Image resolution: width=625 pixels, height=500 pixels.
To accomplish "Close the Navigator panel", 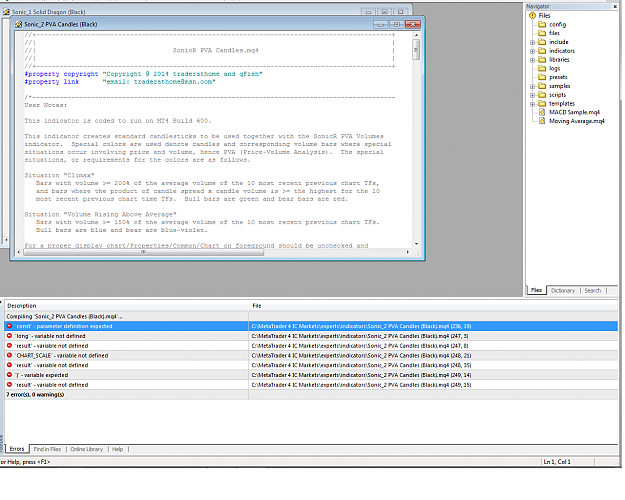I will click(615, 6).
